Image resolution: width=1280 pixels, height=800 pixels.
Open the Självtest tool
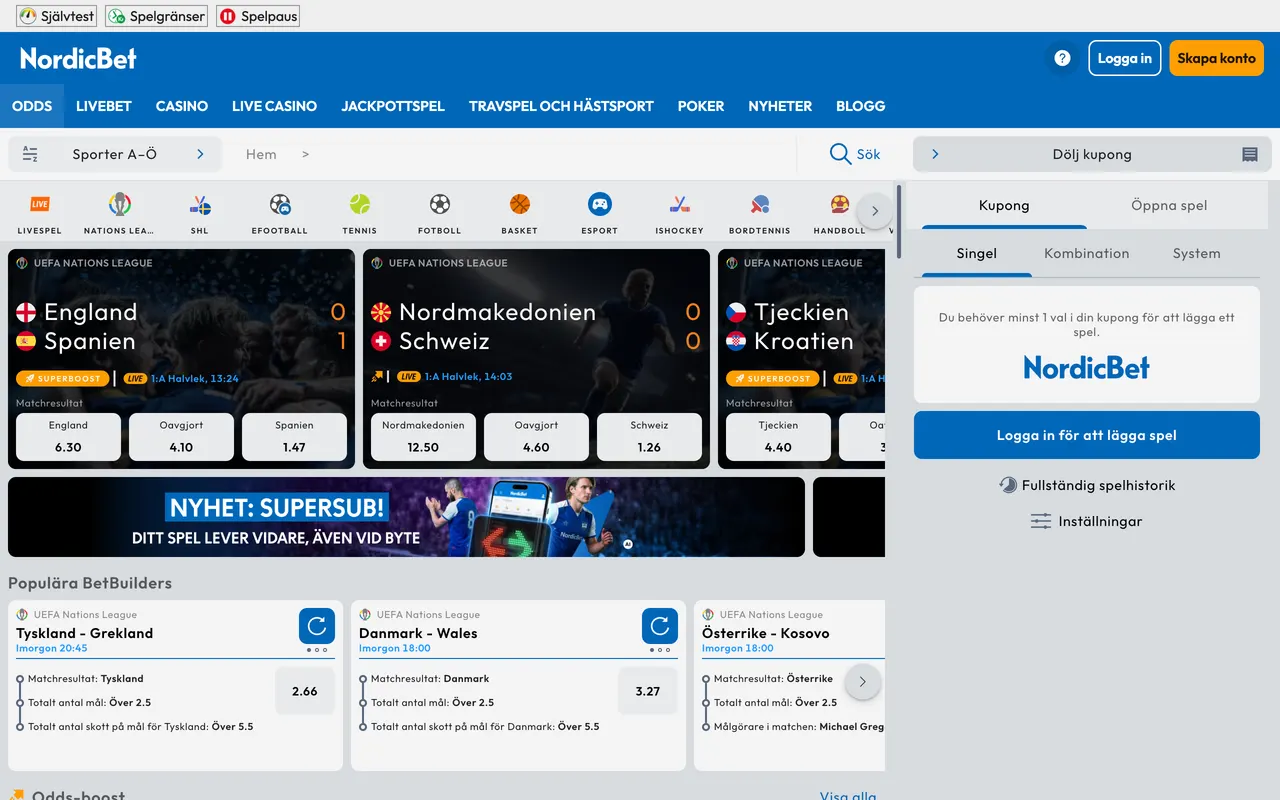pos(57,16)
